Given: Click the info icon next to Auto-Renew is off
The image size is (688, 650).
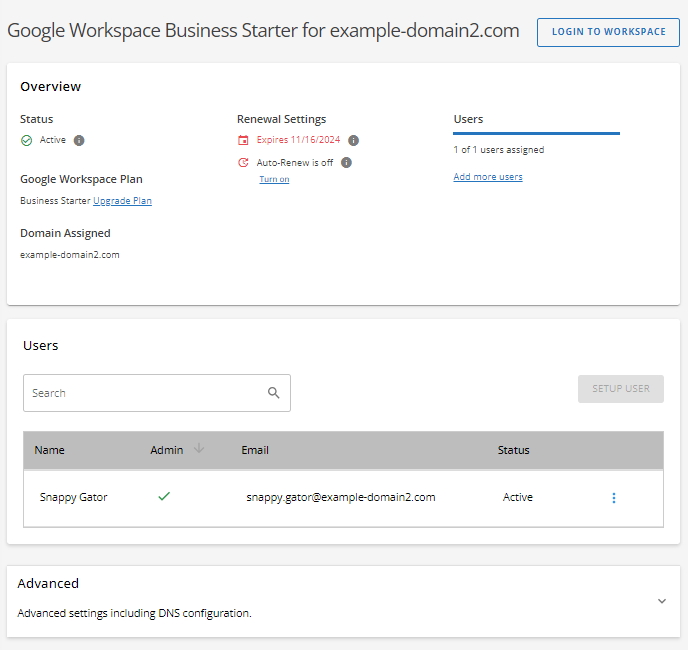Looking at the screenshot, I should 346,163.
